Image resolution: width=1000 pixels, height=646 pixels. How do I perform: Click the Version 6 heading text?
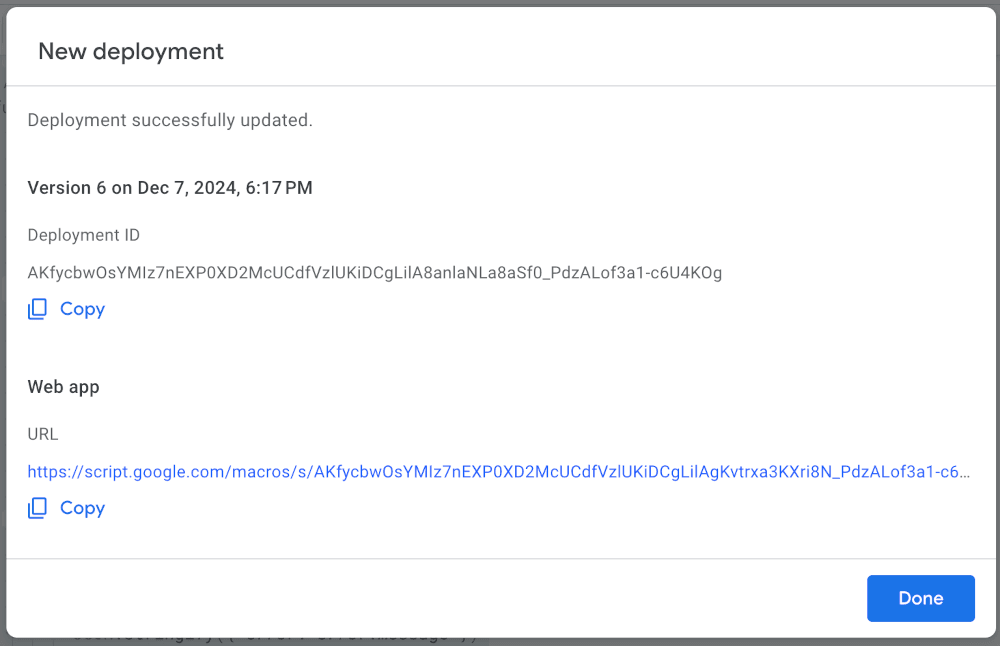[x=169, y=187]
